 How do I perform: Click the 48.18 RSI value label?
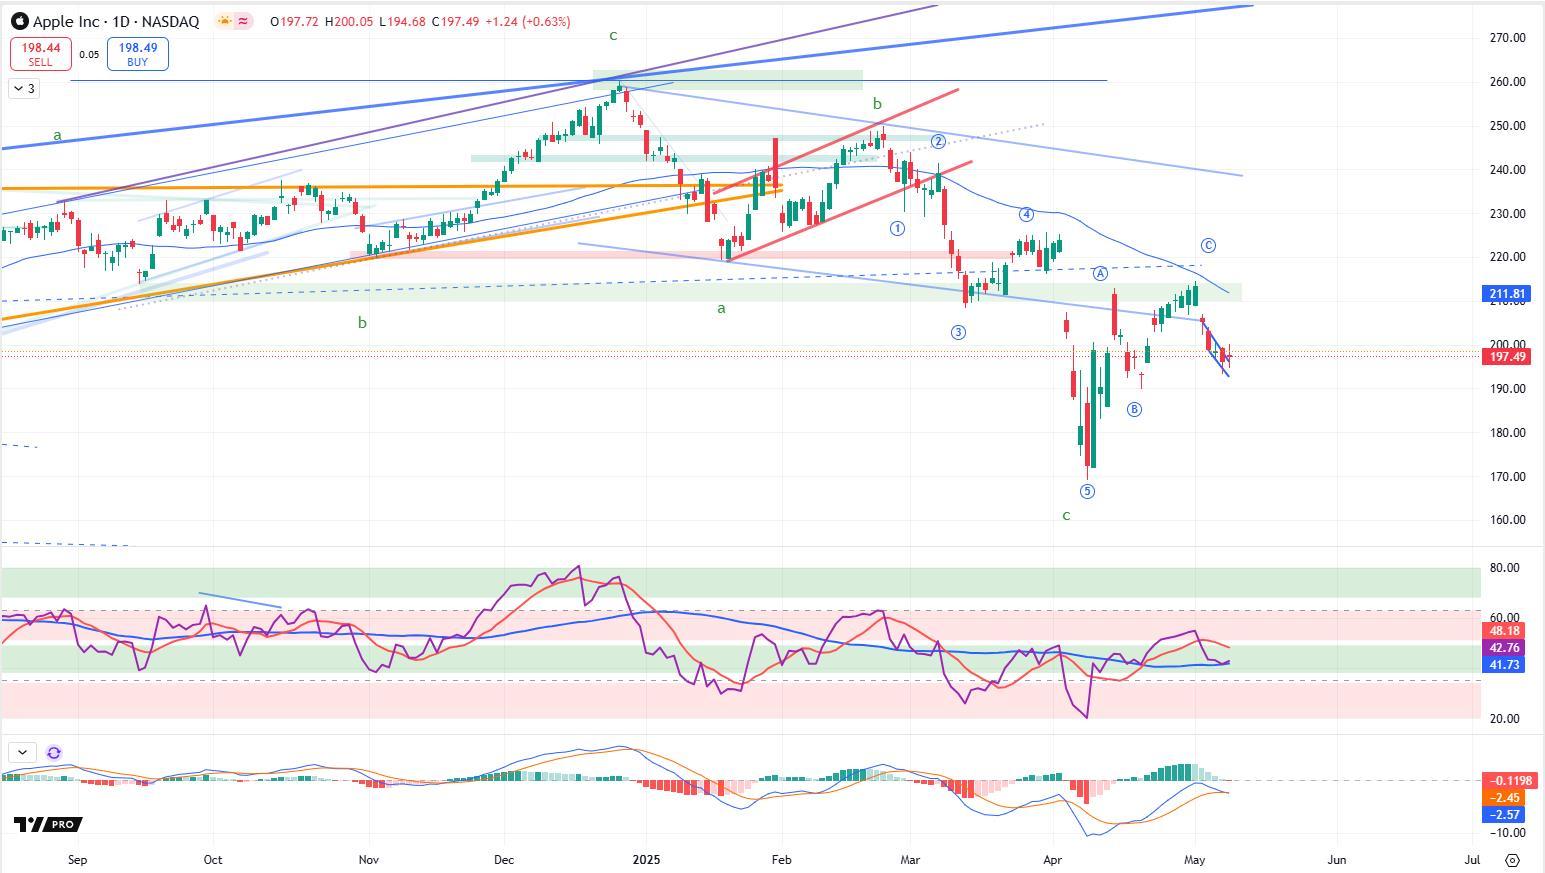1504,632
